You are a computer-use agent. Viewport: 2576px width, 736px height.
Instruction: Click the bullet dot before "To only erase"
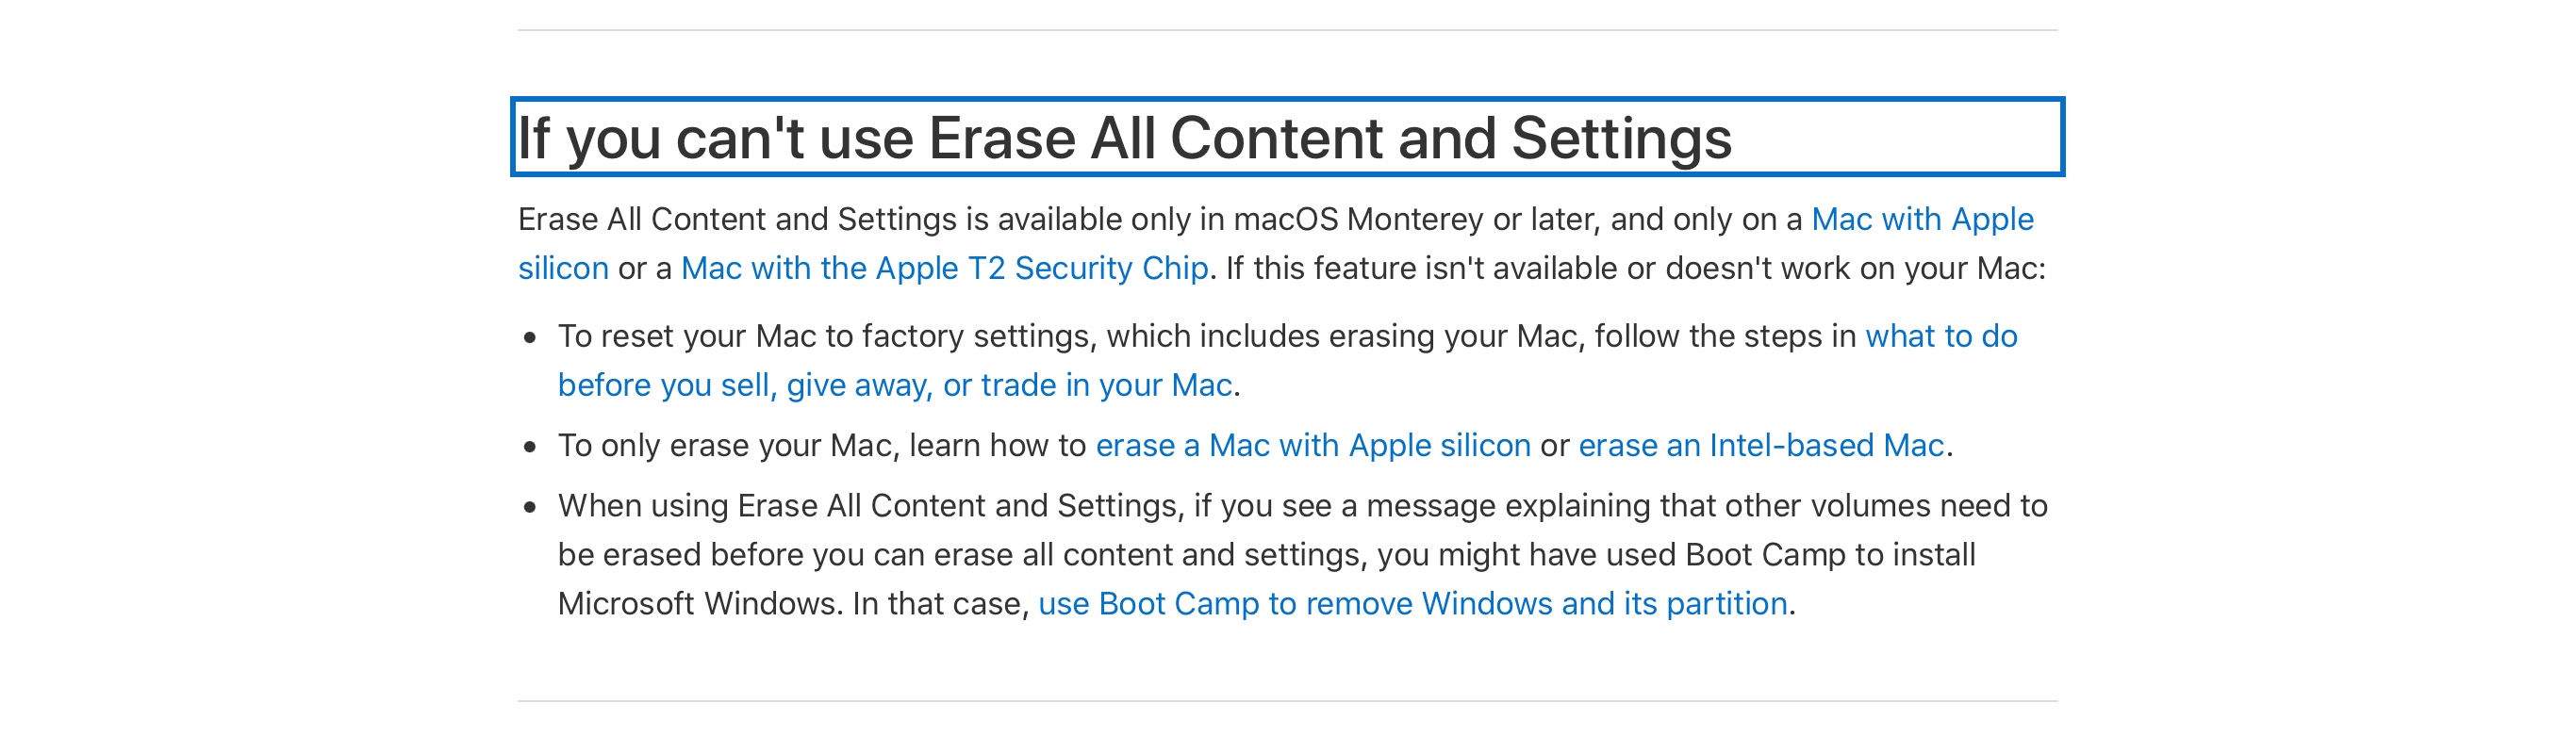coord(530,447)
